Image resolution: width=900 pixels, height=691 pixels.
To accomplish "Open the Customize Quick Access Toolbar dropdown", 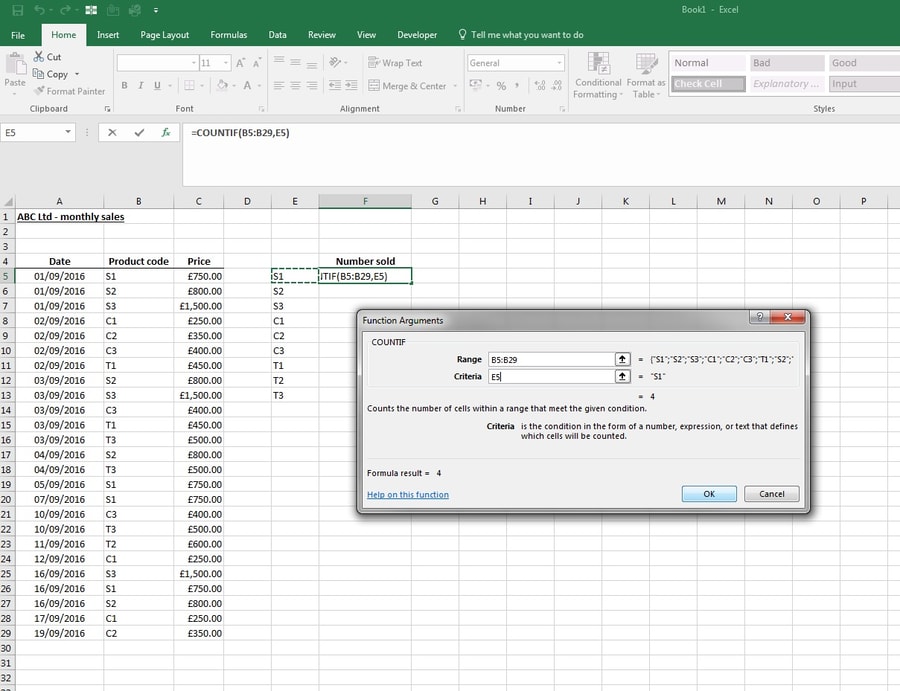I will [x=156, y=10].
